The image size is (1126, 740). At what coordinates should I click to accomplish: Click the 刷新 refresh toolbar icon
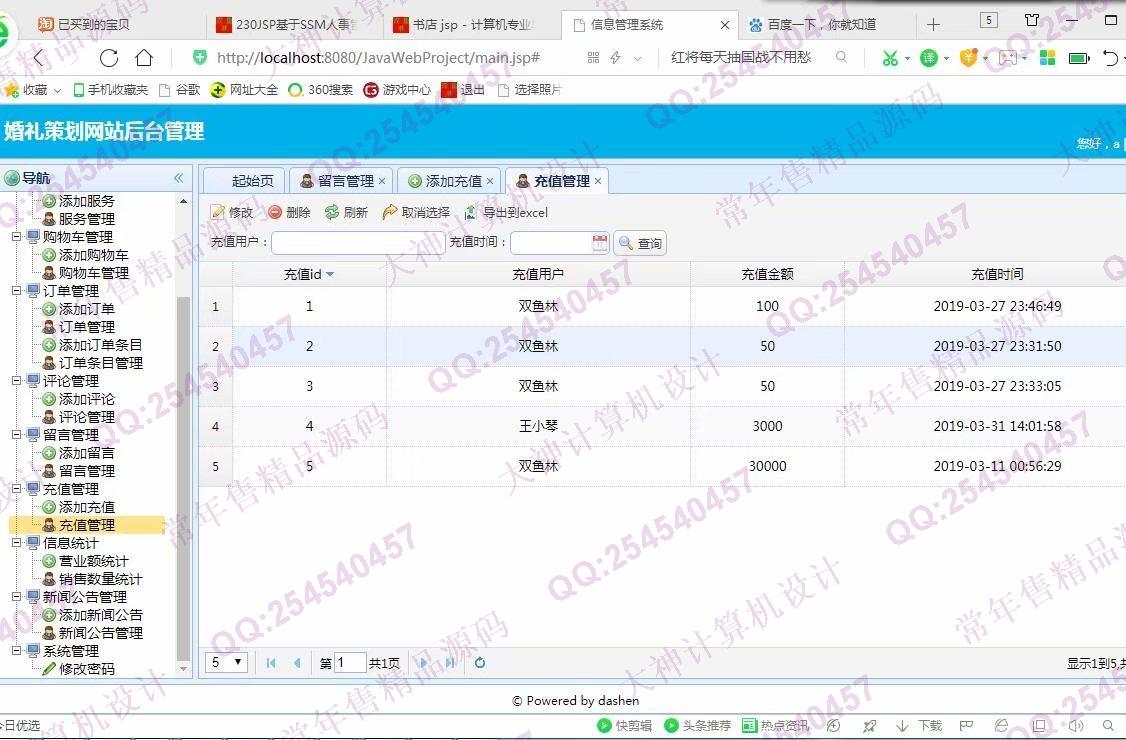point(332,213)
